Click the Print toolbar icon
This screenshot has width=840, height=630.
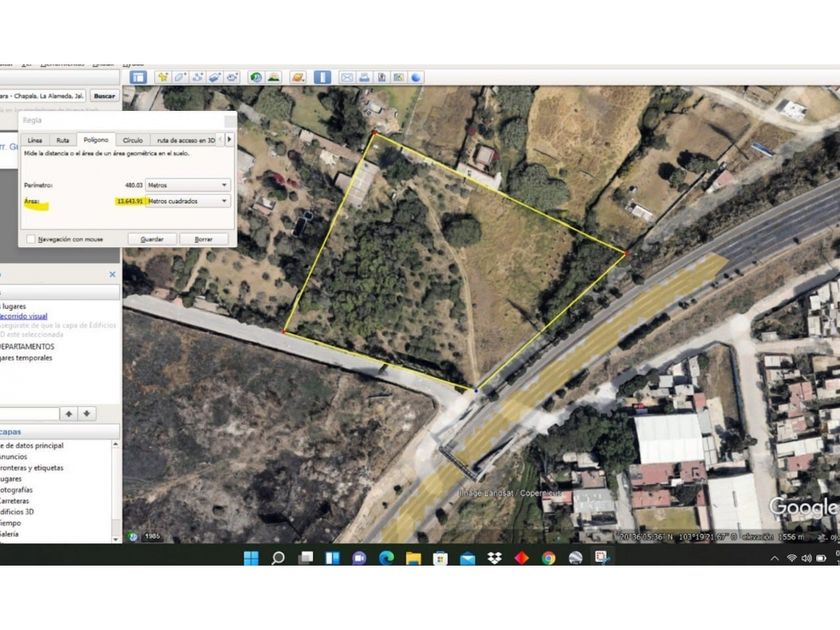point(364,77)
